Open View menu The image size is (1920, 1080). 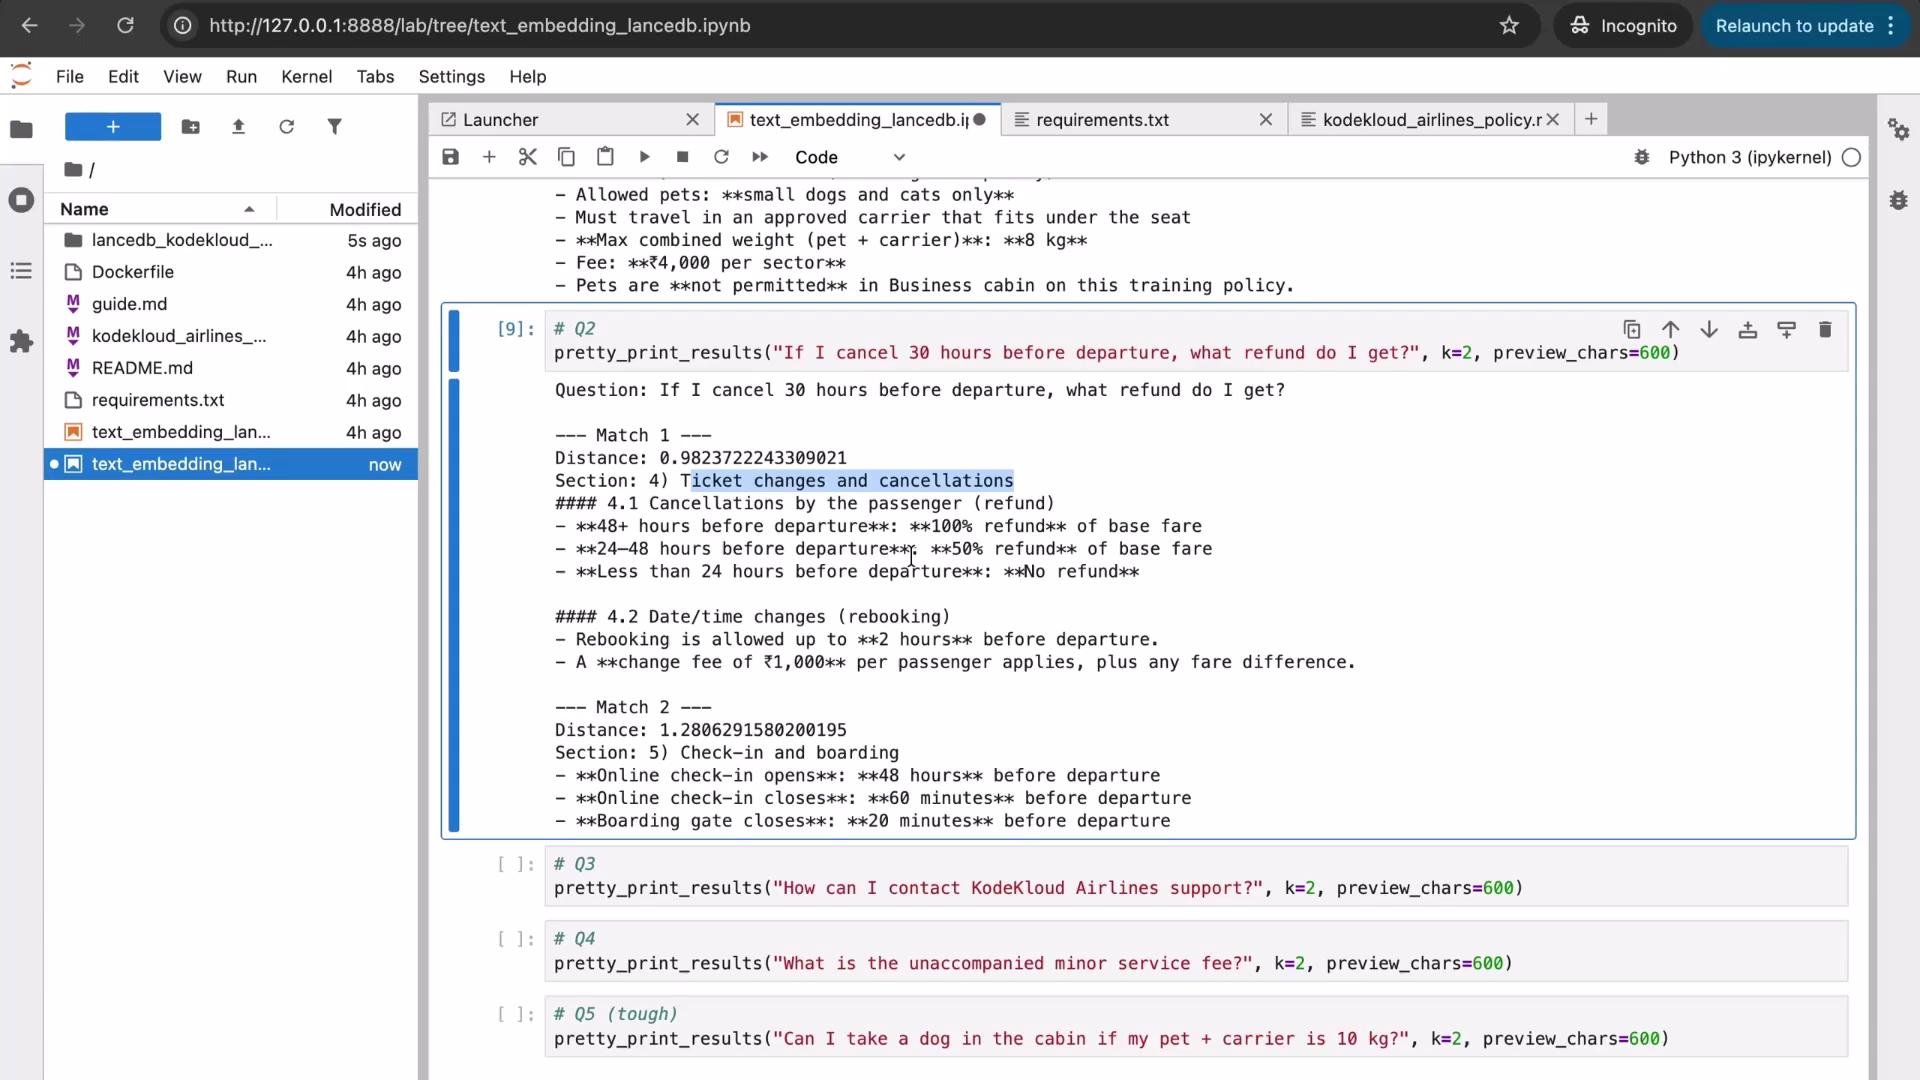coord(182,77)
